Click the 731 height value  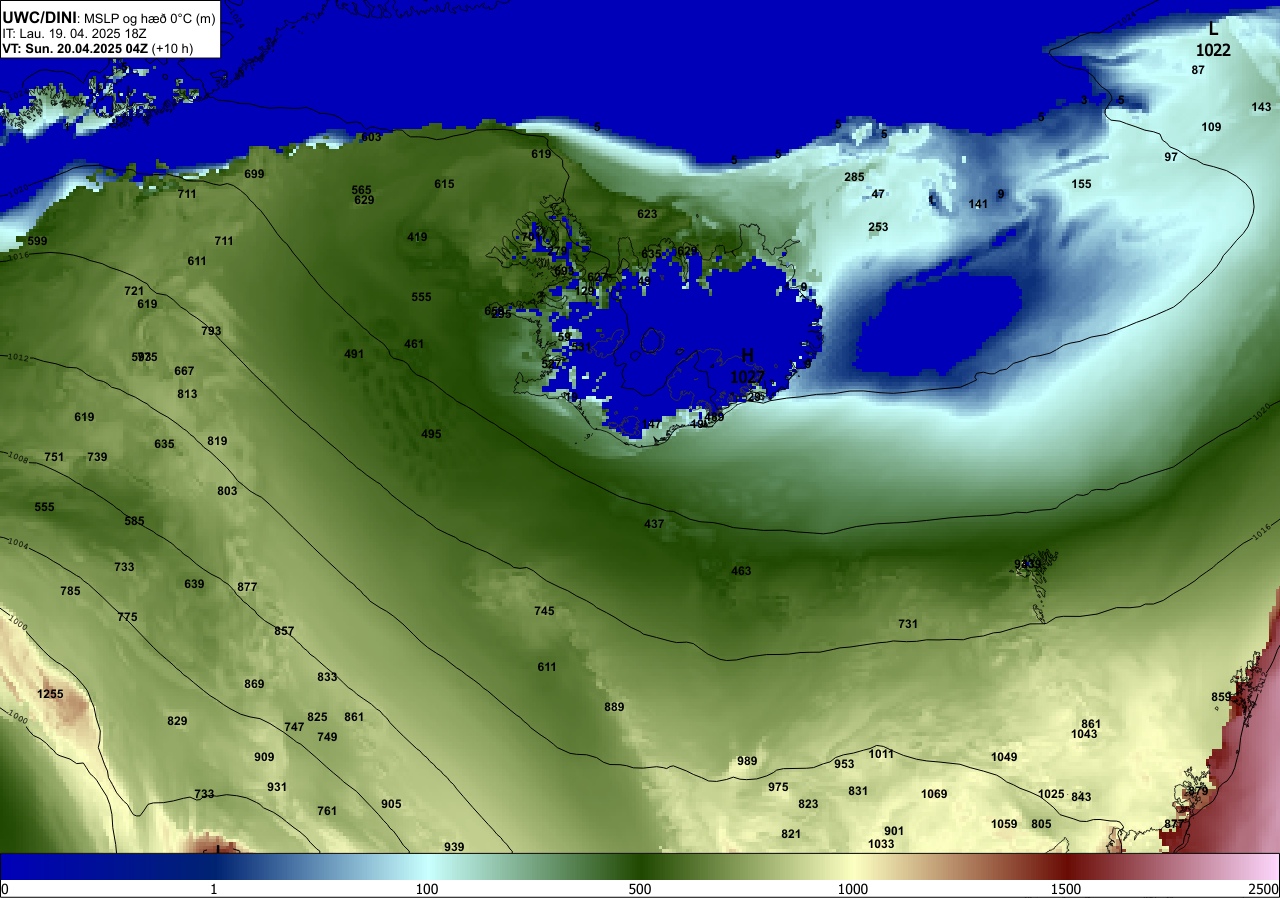coord(908,624)
